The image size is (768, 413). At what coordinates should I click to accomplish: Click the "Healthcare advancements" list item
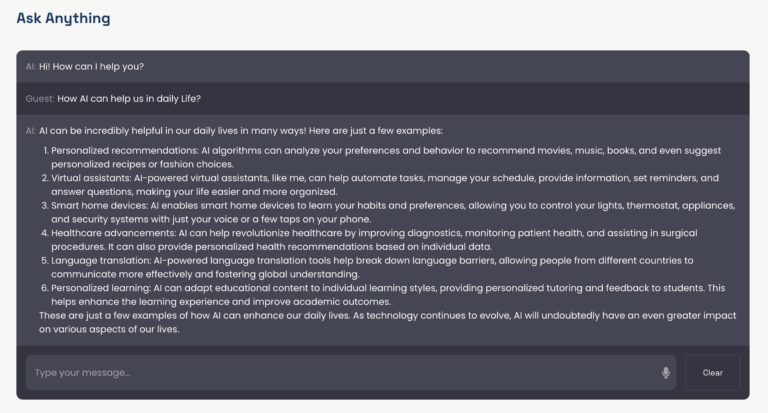tap(380, 233)
